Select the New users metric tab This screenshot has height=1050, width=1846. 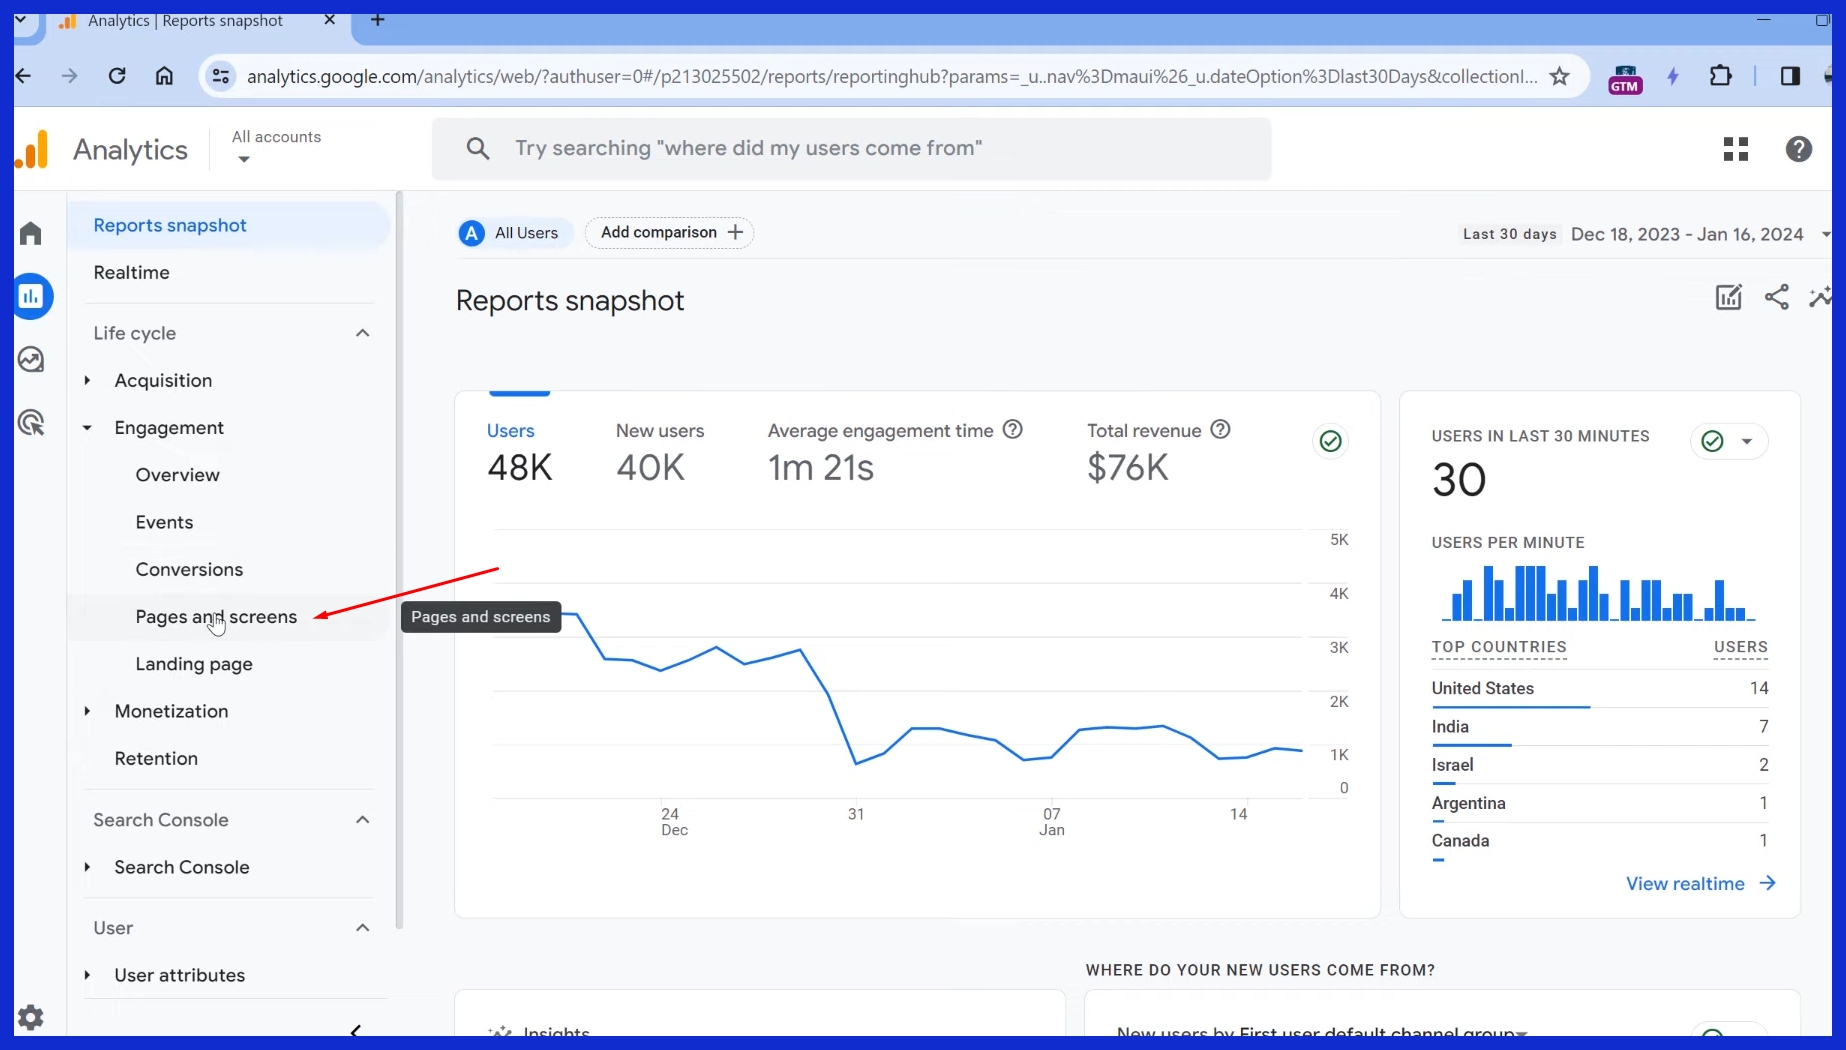660,452
